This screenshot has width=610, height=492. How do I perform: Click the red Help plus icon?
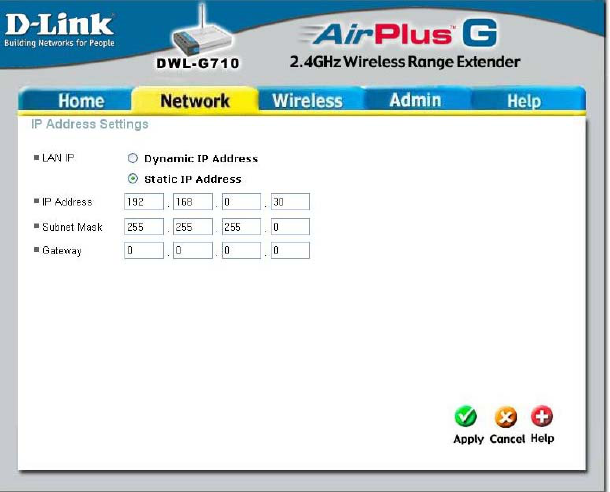coord(542,416)
